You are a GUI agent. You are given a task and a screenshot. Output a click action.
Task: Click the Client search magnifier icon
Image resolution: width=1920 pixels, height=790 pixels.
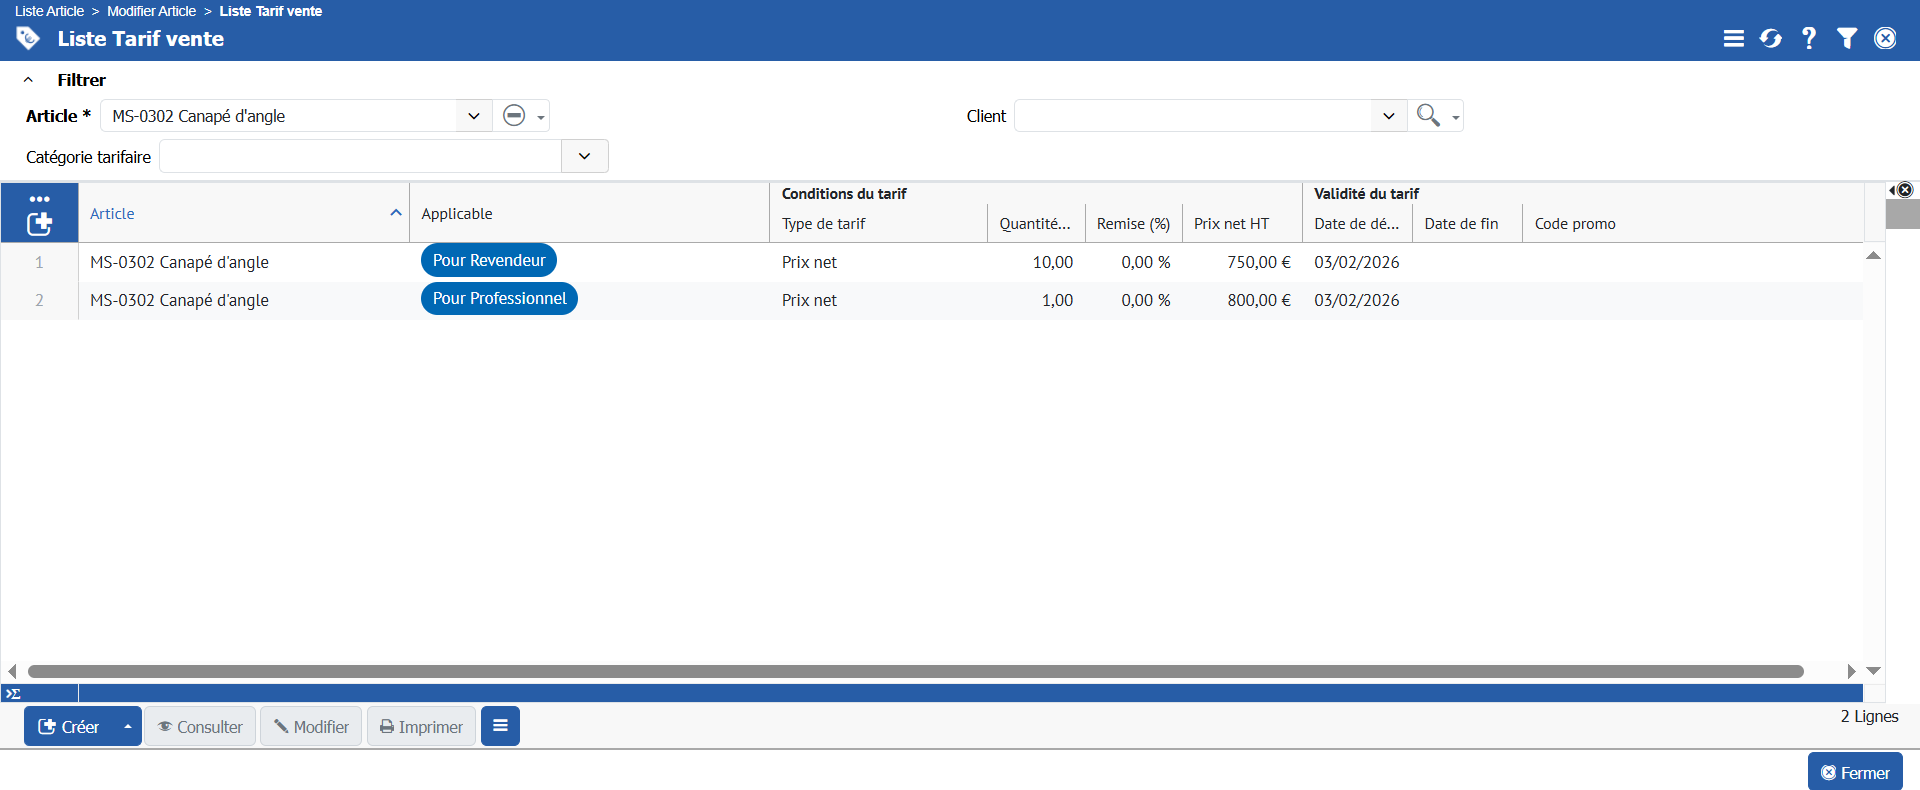(x=1428, y=116)
